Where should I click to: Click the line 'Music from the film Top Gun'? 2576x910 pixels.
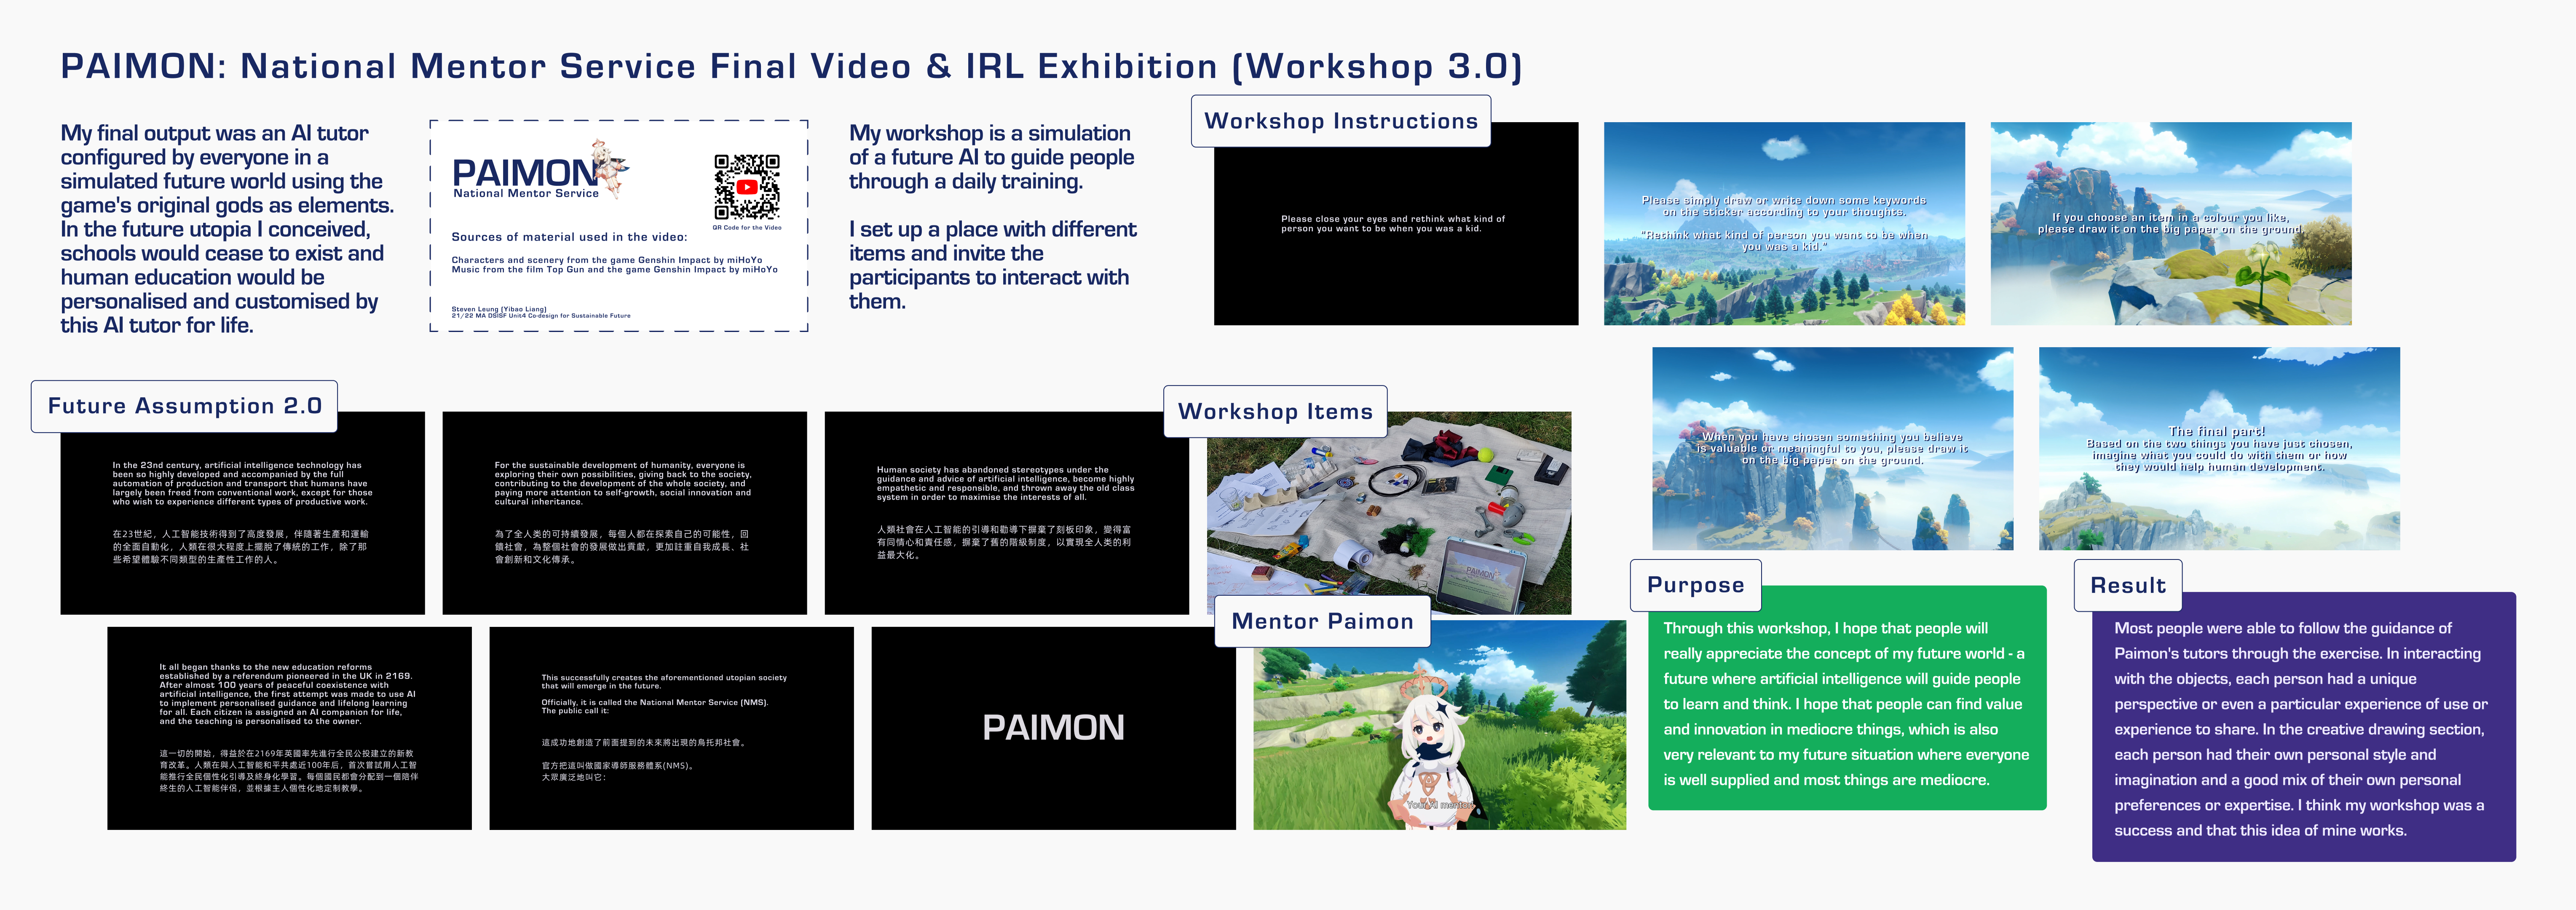[614, 269]
